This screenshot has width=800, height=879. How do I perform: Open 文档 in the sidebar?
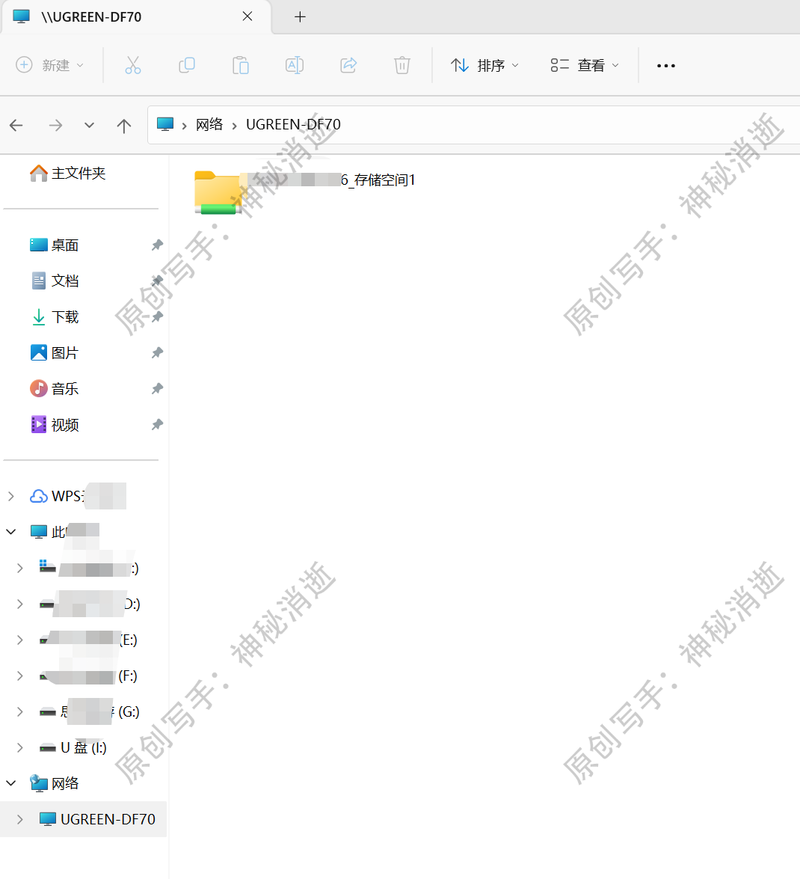pyautogui.click(x=54, y=281)
